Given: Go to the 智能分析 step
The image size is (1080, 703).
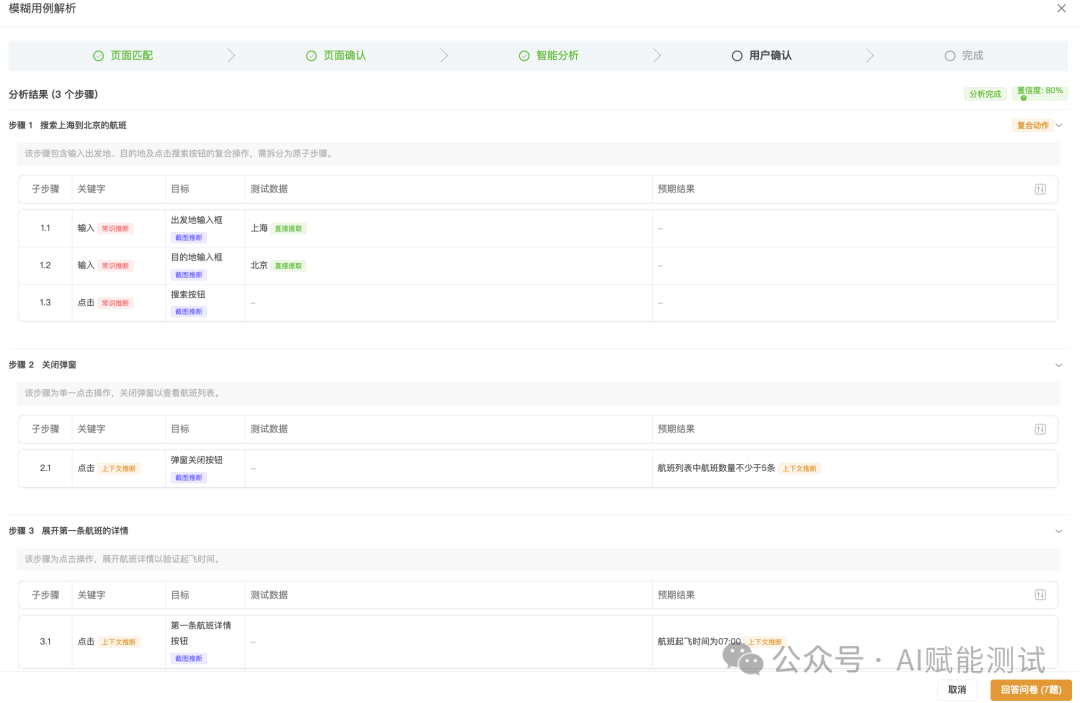Looking at the screenshot, I should pos(549,56).
